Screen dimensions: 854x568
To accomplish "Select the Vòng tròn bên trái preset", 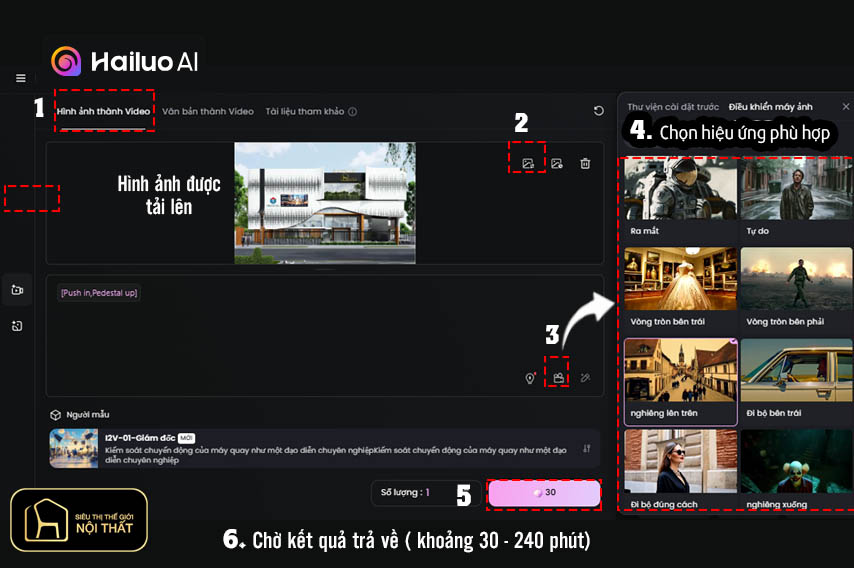I will coord(681,288).
